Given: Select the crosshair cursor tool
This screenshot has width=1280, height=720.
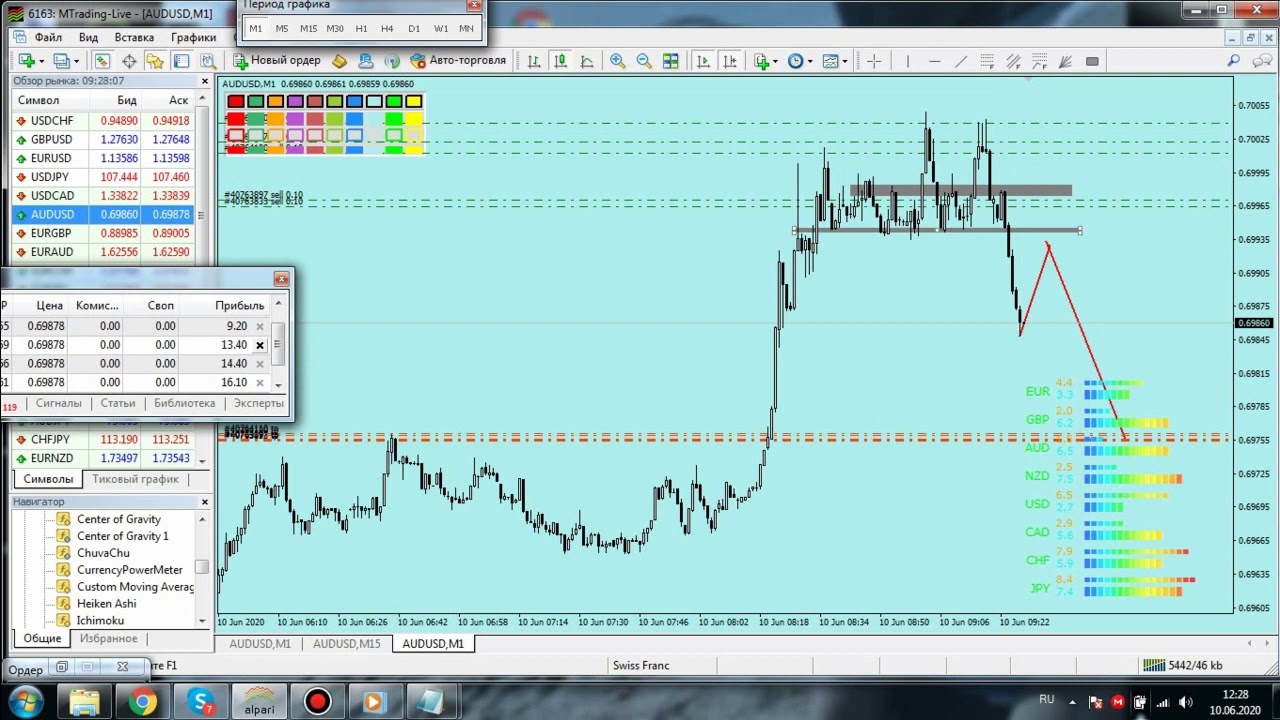Looking at the screenshot, I should tap(874, 61).
